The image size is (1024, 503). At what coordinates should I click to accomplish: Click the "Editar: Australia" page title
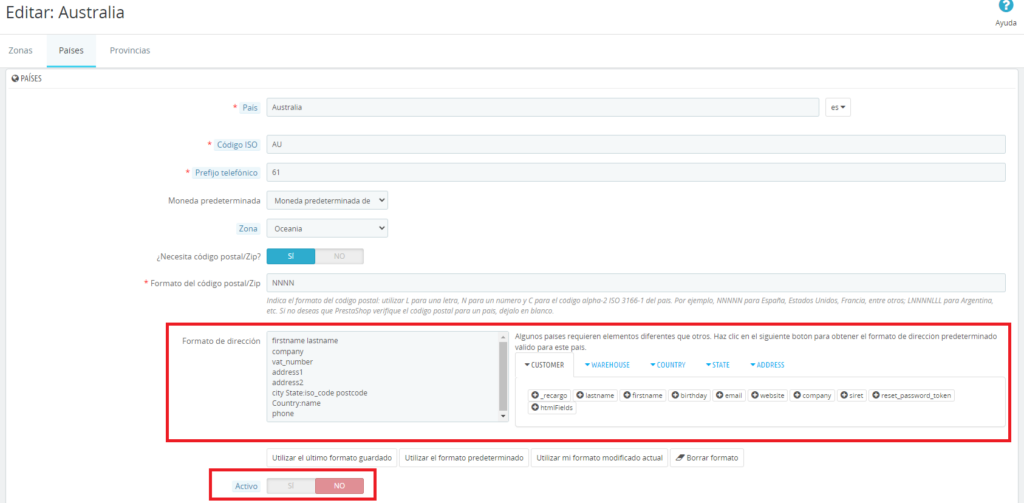[x=65, y=12]
